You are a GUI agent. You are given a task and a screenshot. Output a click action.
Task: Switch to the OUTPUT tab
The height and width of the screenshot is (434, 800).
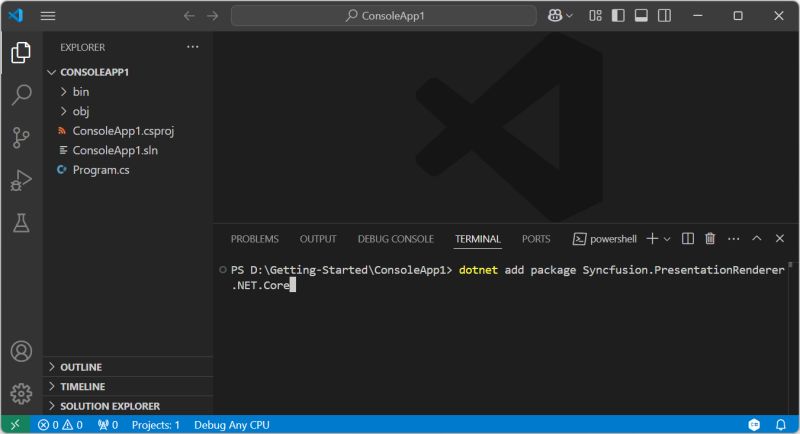click(x=318, y=239)
